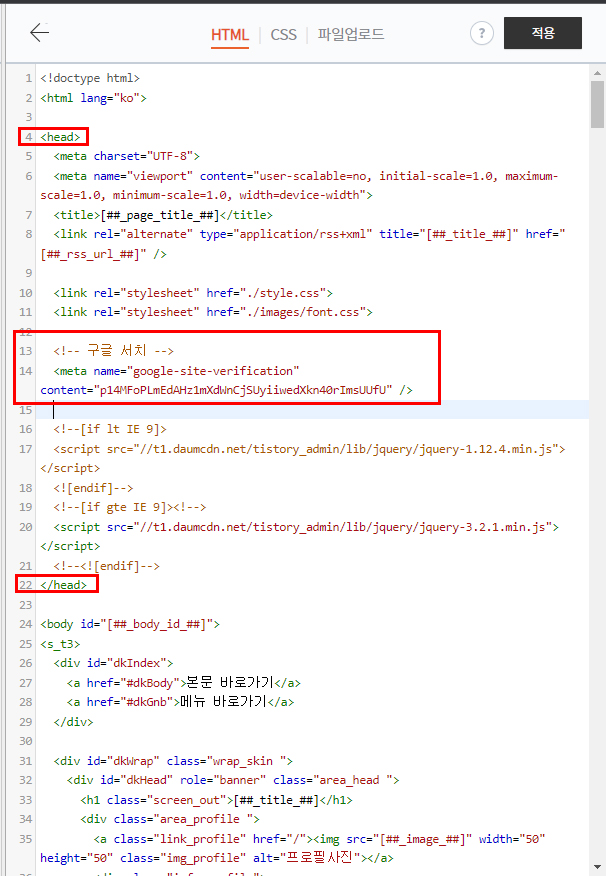Click the ./style.css stylesheet link line
The height and width of the screenshot is (876, 606).
click(x=193, y=293)
